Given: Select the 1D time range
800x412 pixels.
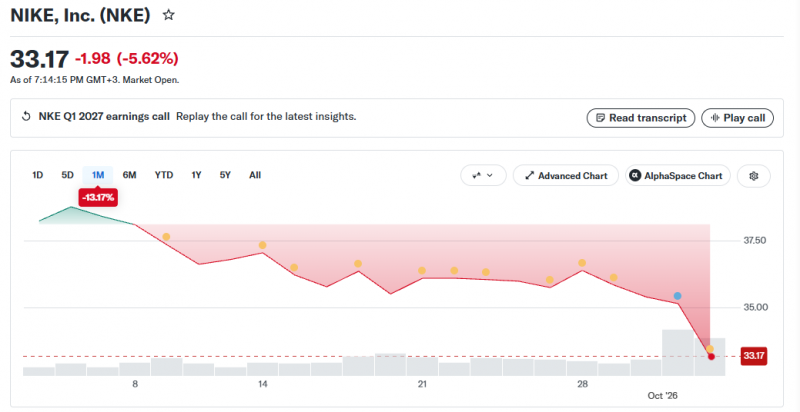Looking at the screenshot, I should pos(37,175).
